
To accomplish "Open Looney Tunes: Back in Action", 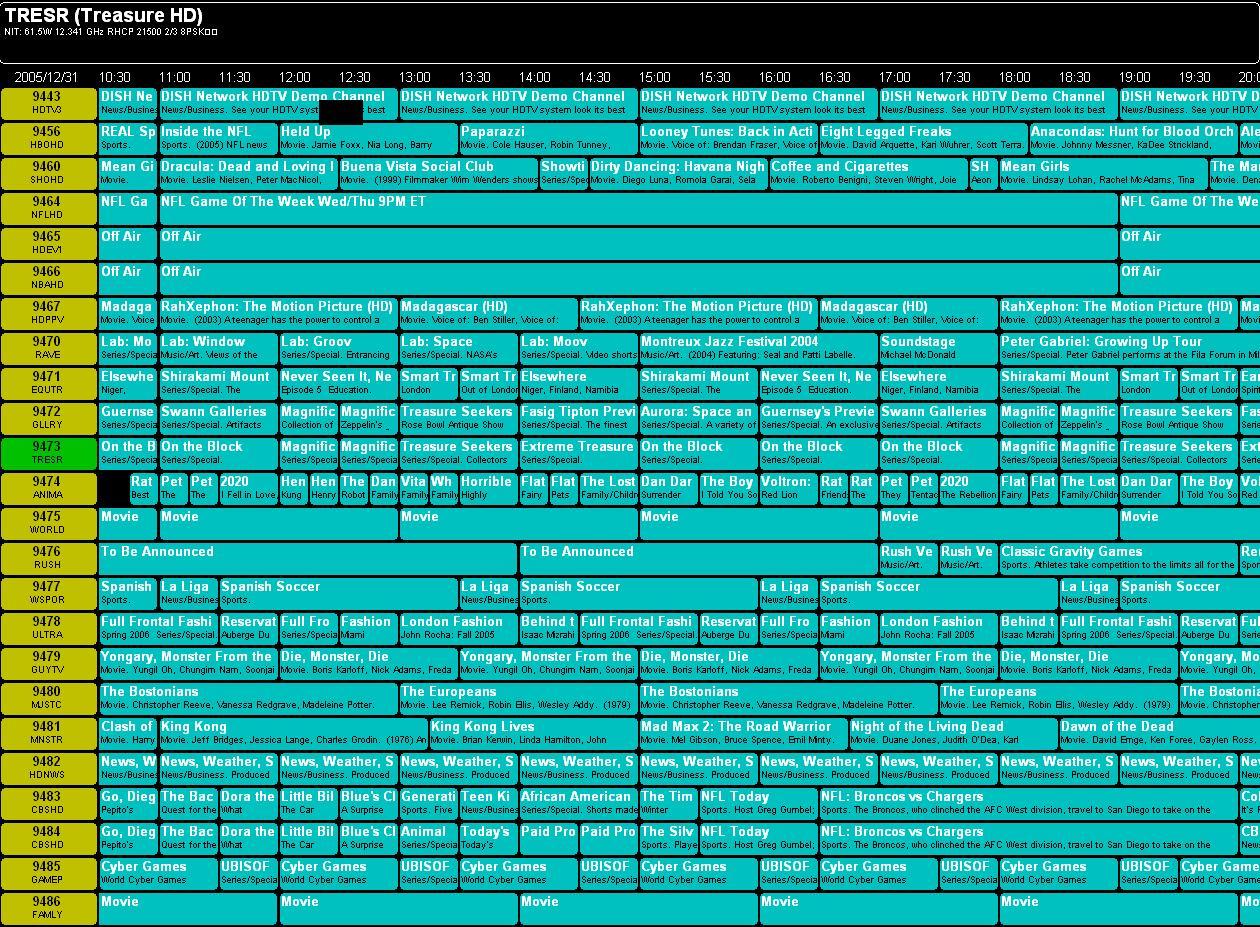I will coord(728,138).
